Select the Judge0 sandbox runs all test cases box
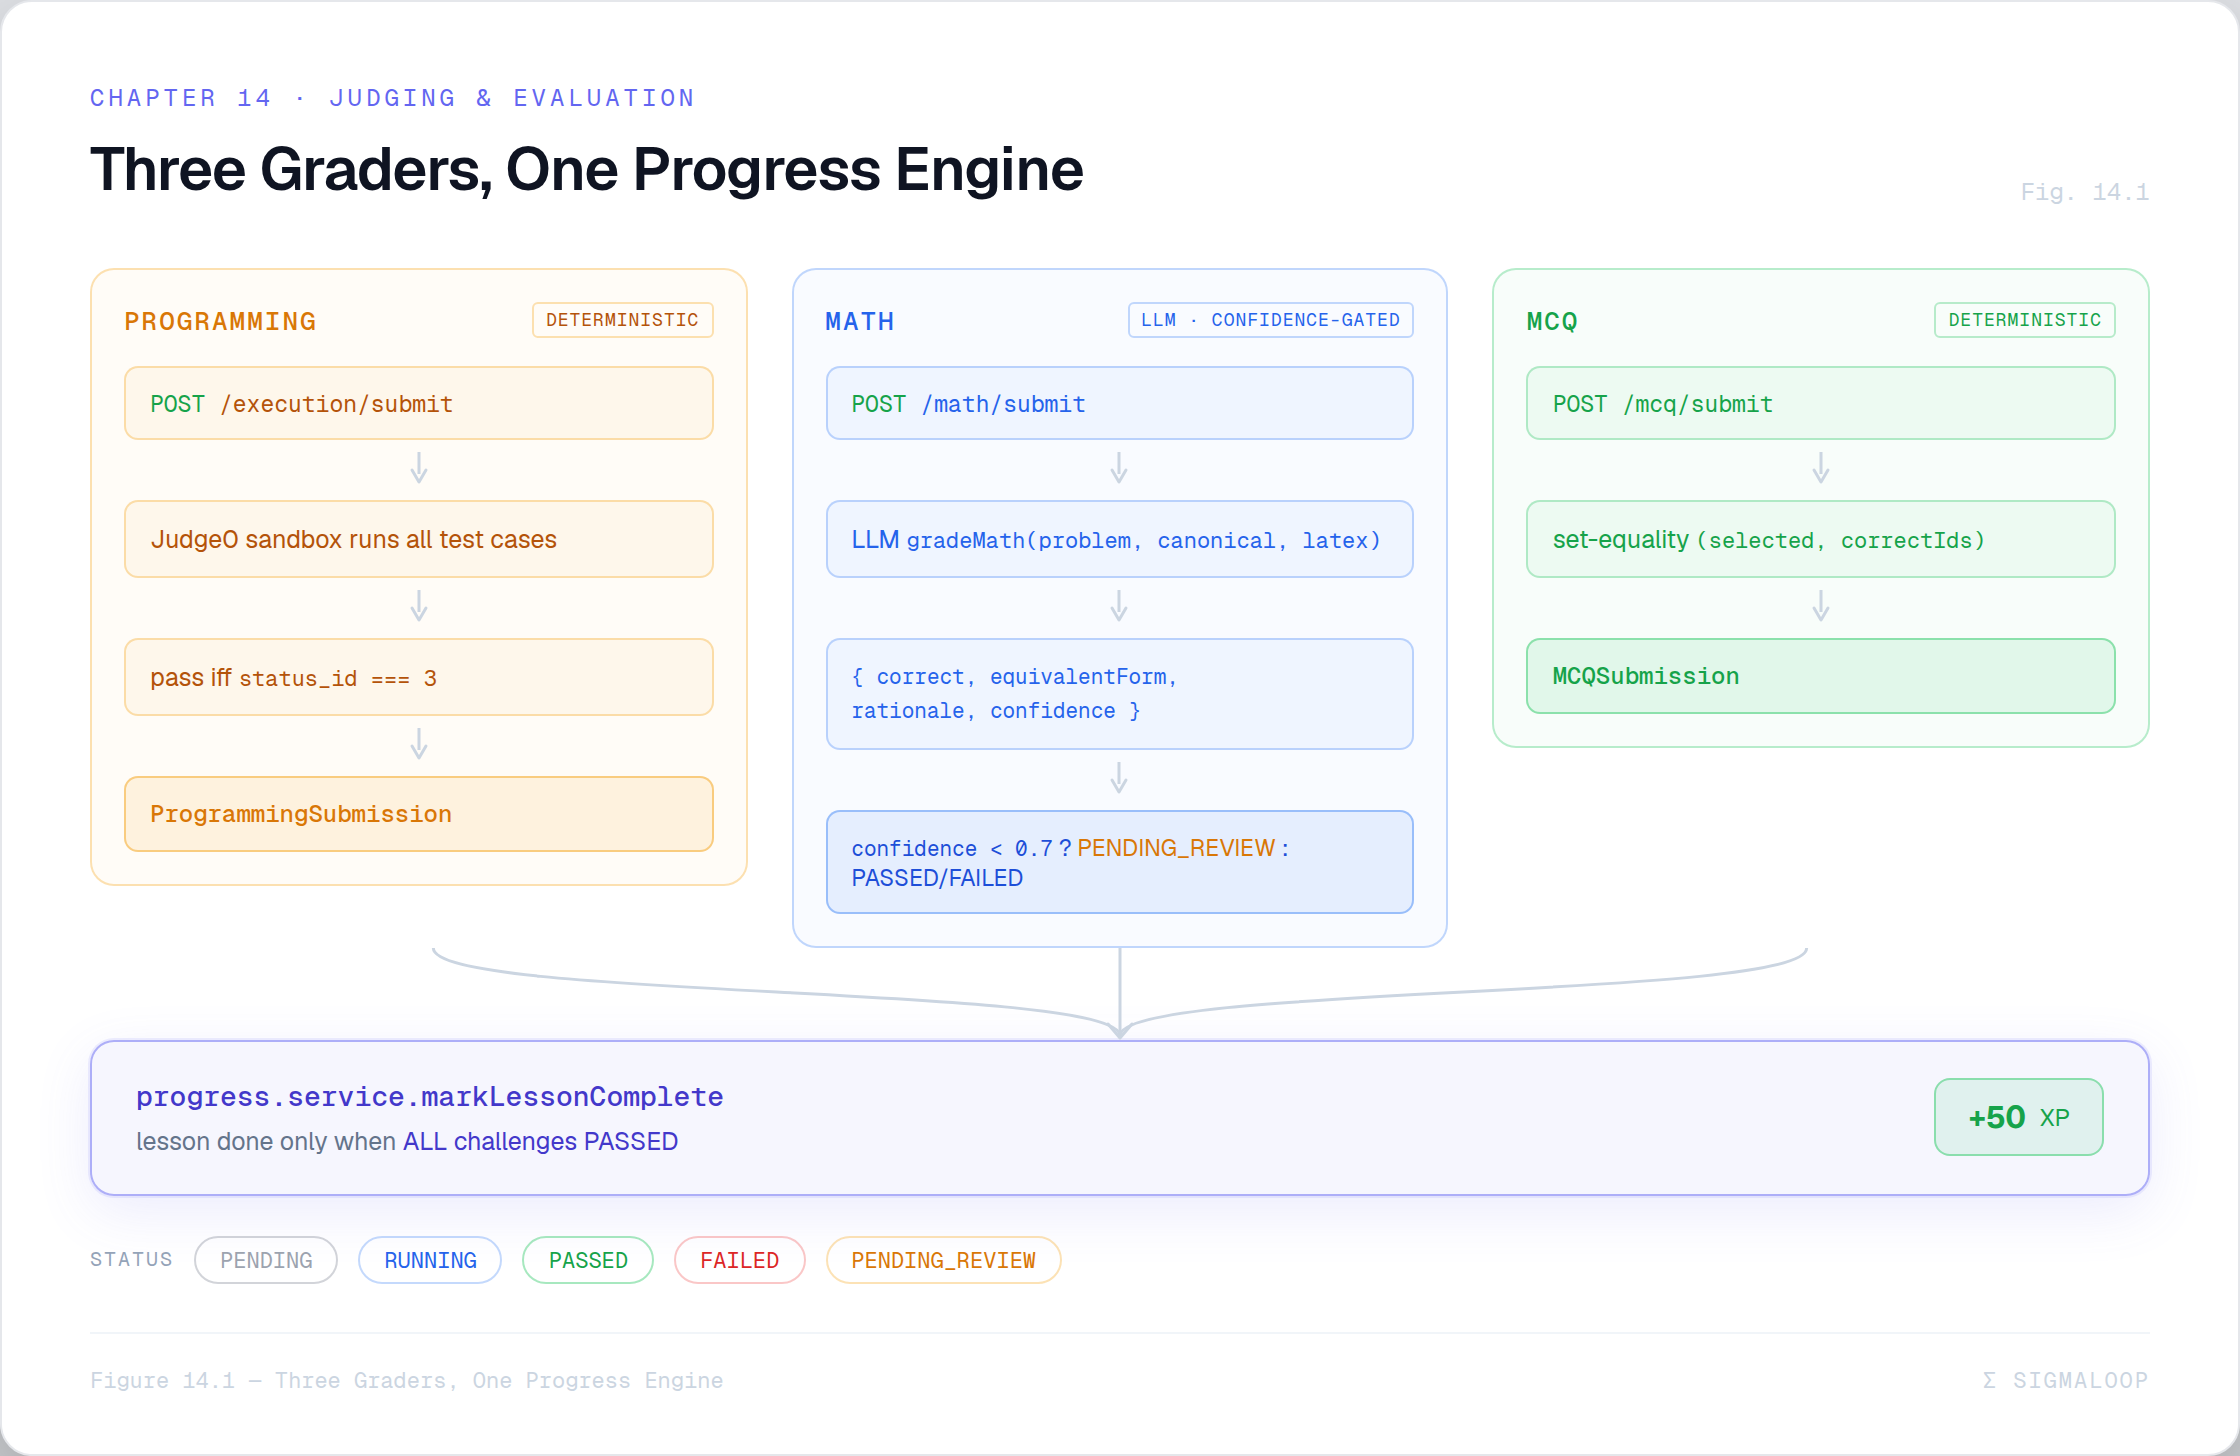2240x1456 pixels. [419, 539]
